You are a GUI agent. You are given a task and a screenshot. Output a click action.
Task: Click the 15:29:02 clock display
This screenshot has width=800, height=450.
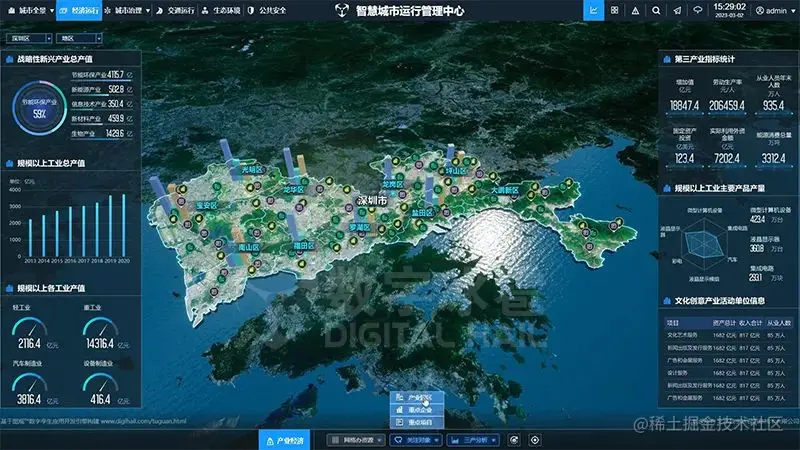pos(730,7)
